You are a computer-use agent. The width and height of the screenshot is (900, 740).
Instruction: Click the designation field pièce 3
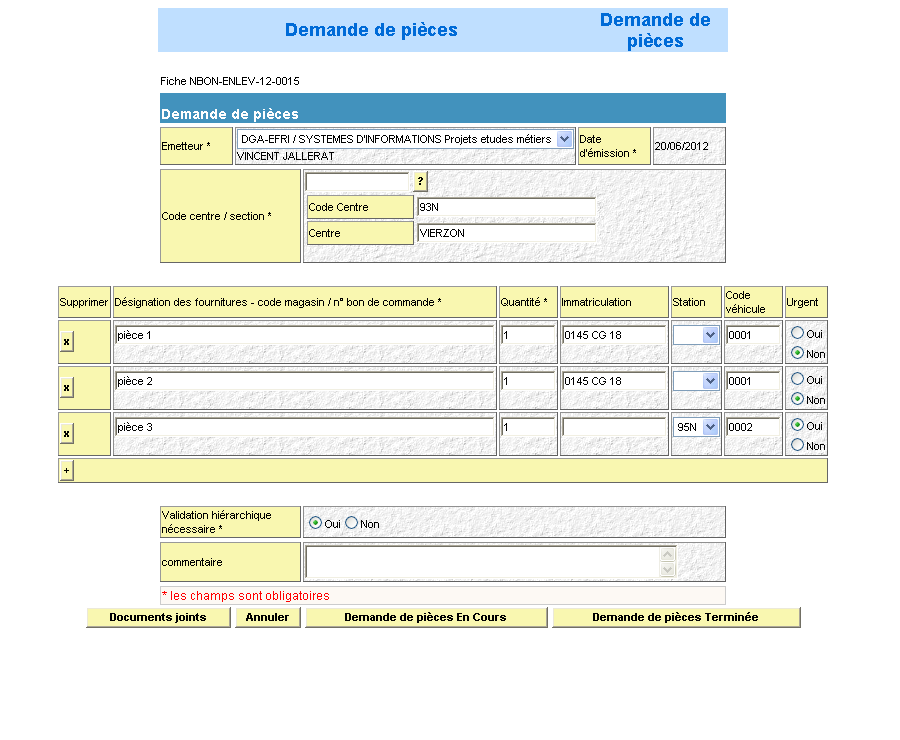pos(304,427)
